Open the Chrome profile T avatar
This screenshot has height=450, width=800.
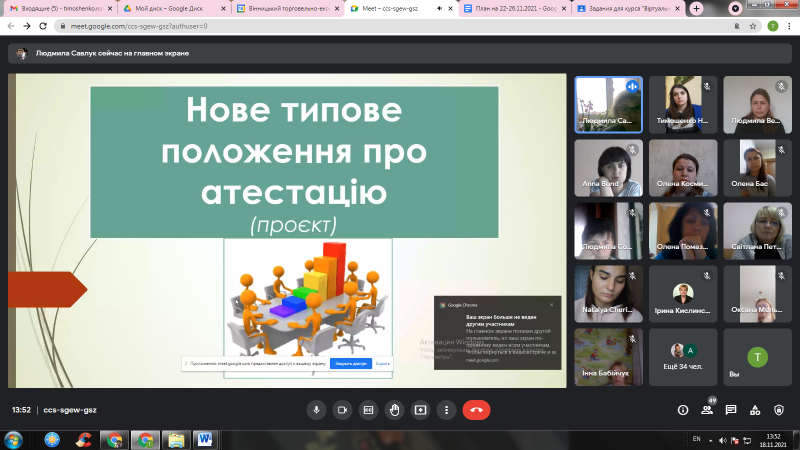pyautogui.click(x=773, y=26)
